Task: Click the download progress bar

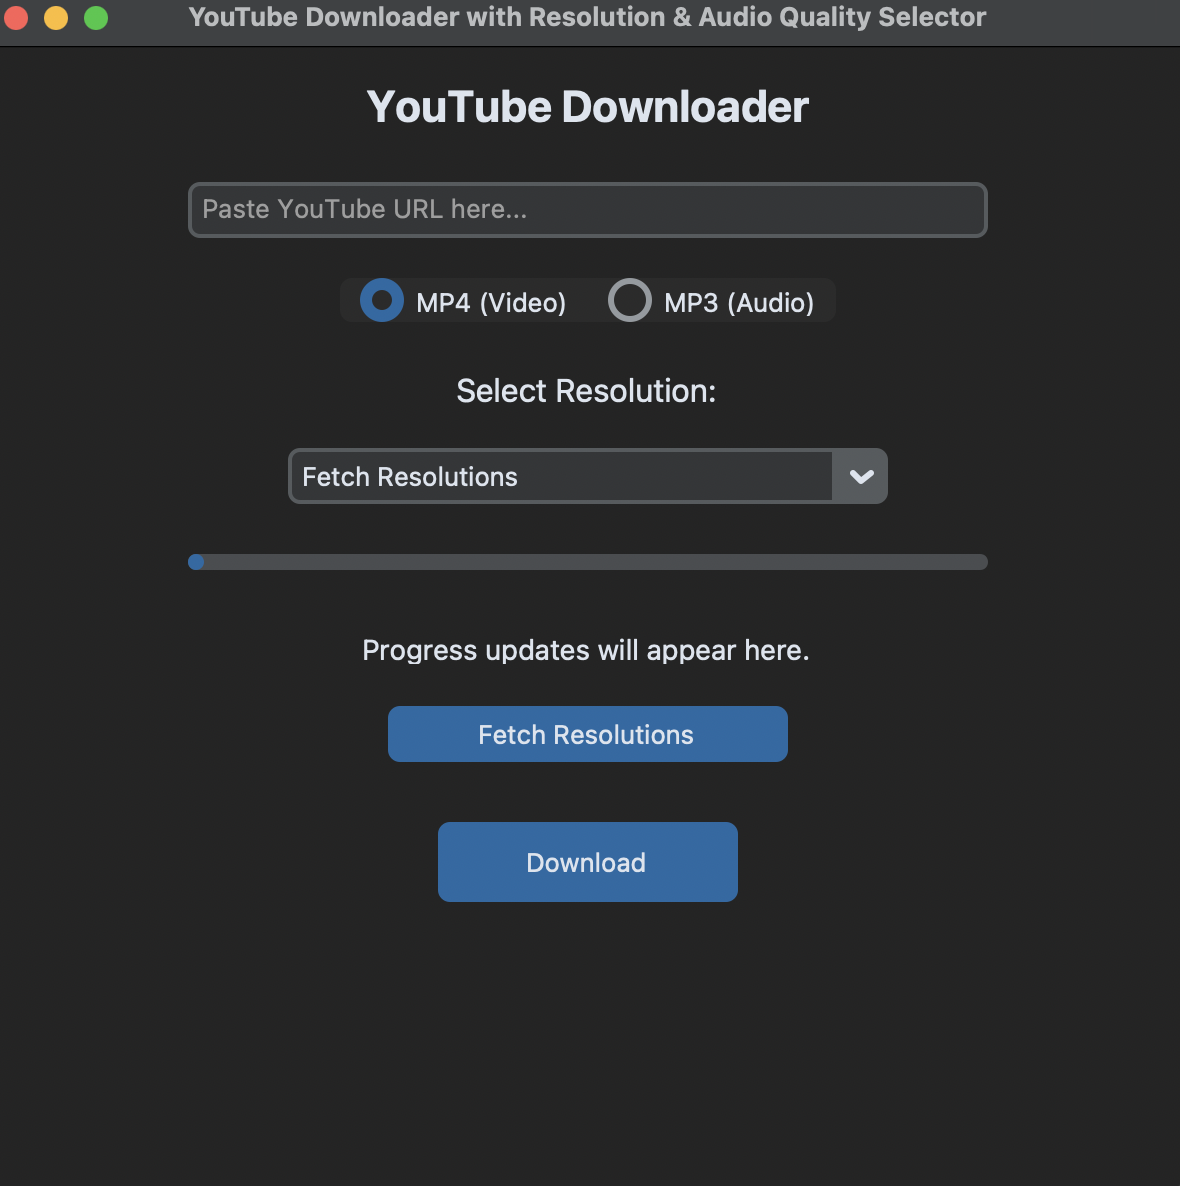Action: (x=588, y=561)
